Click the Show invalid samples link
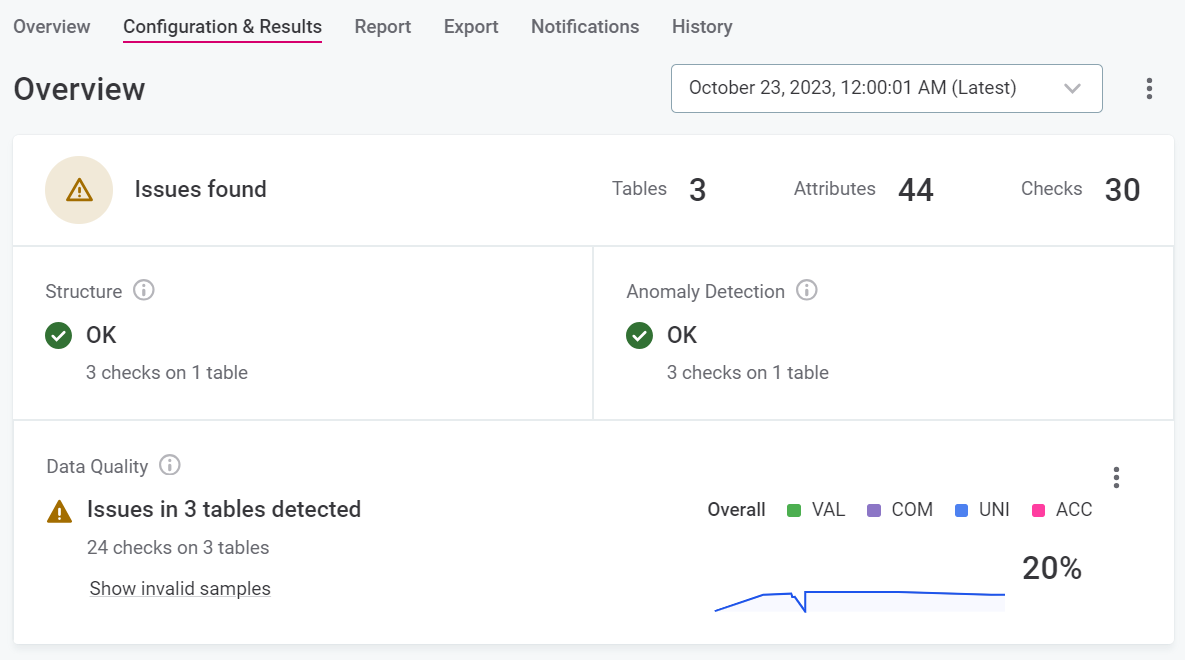This screenshot has height=660, width=1185. point(180,588)
